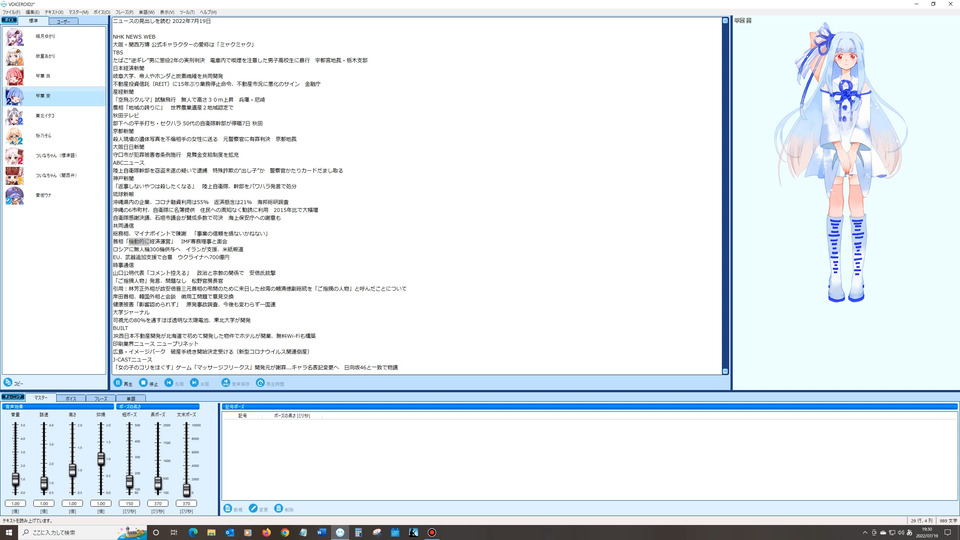Viewport: 960px width, 540px height.
Task: Open Word from the taskbar
Action: [x=321, y=532]
